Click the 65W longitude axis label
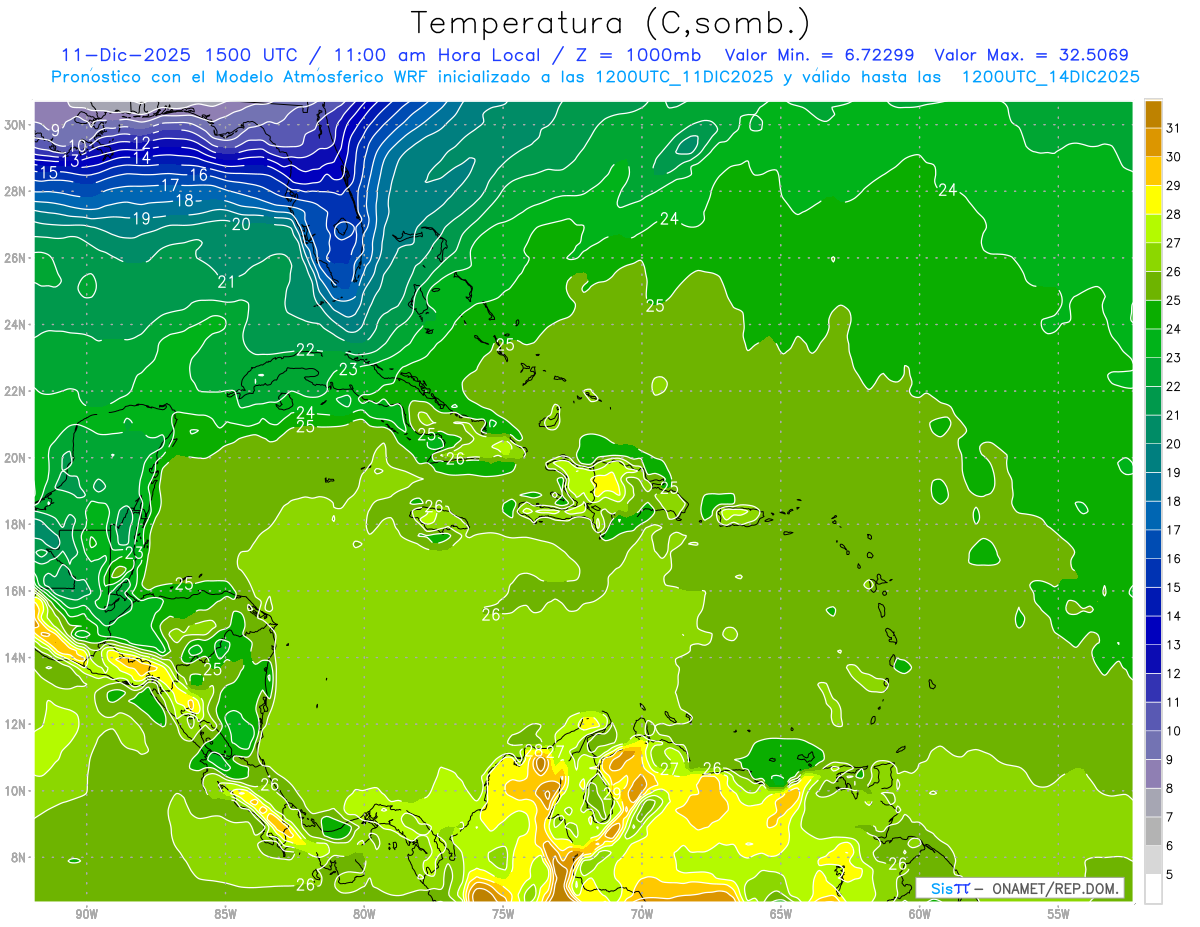The image size is (1200, 927). click(781, 914)
